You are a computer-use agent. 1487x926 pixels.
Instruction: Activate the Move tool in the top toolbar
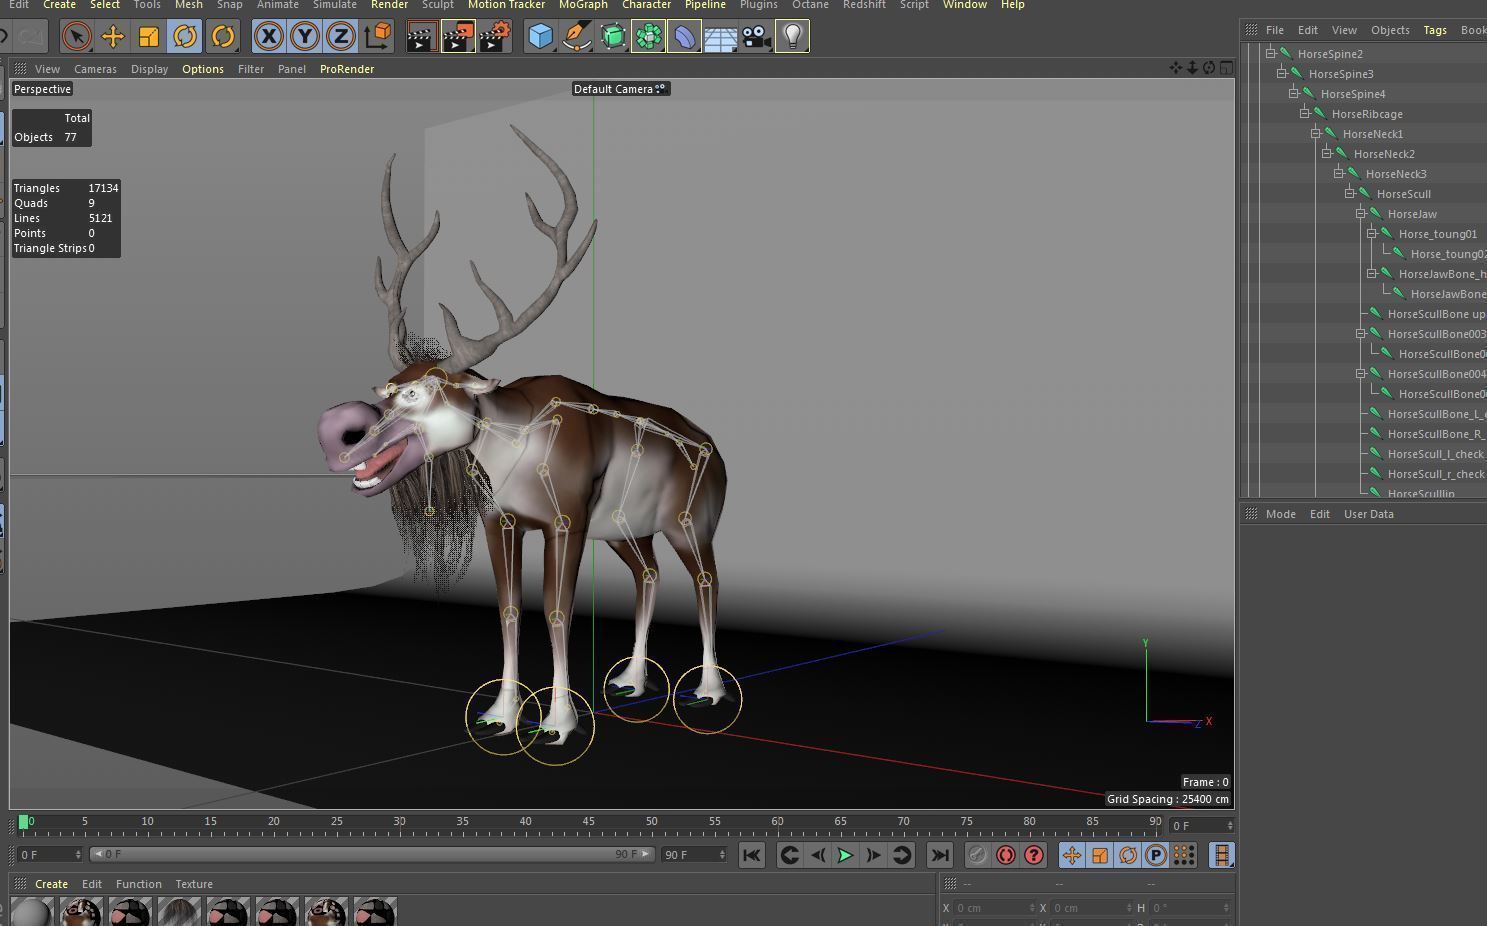click(113, 37)
